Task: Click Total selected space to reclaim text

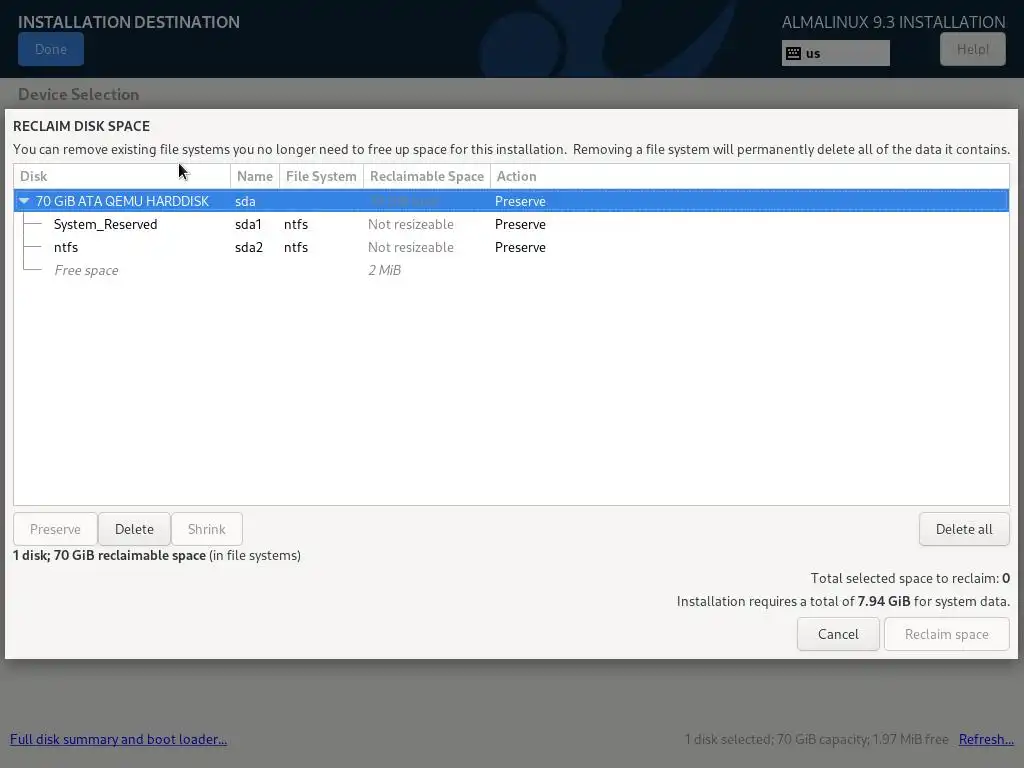Action: [x=910, y=578]
